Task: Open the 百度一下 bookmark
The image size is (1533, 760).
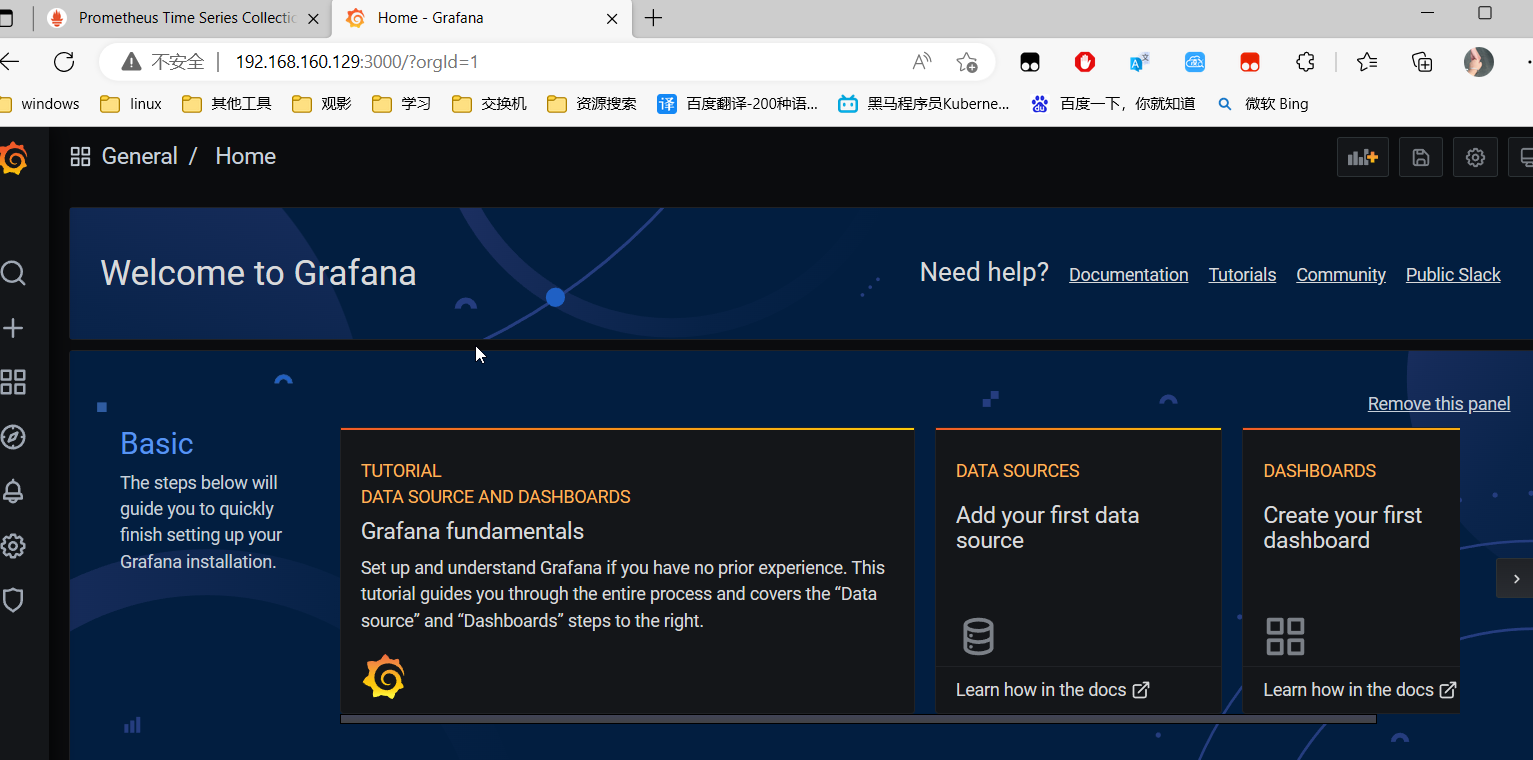Action: pyautogui.click(x=1113, y=104)
